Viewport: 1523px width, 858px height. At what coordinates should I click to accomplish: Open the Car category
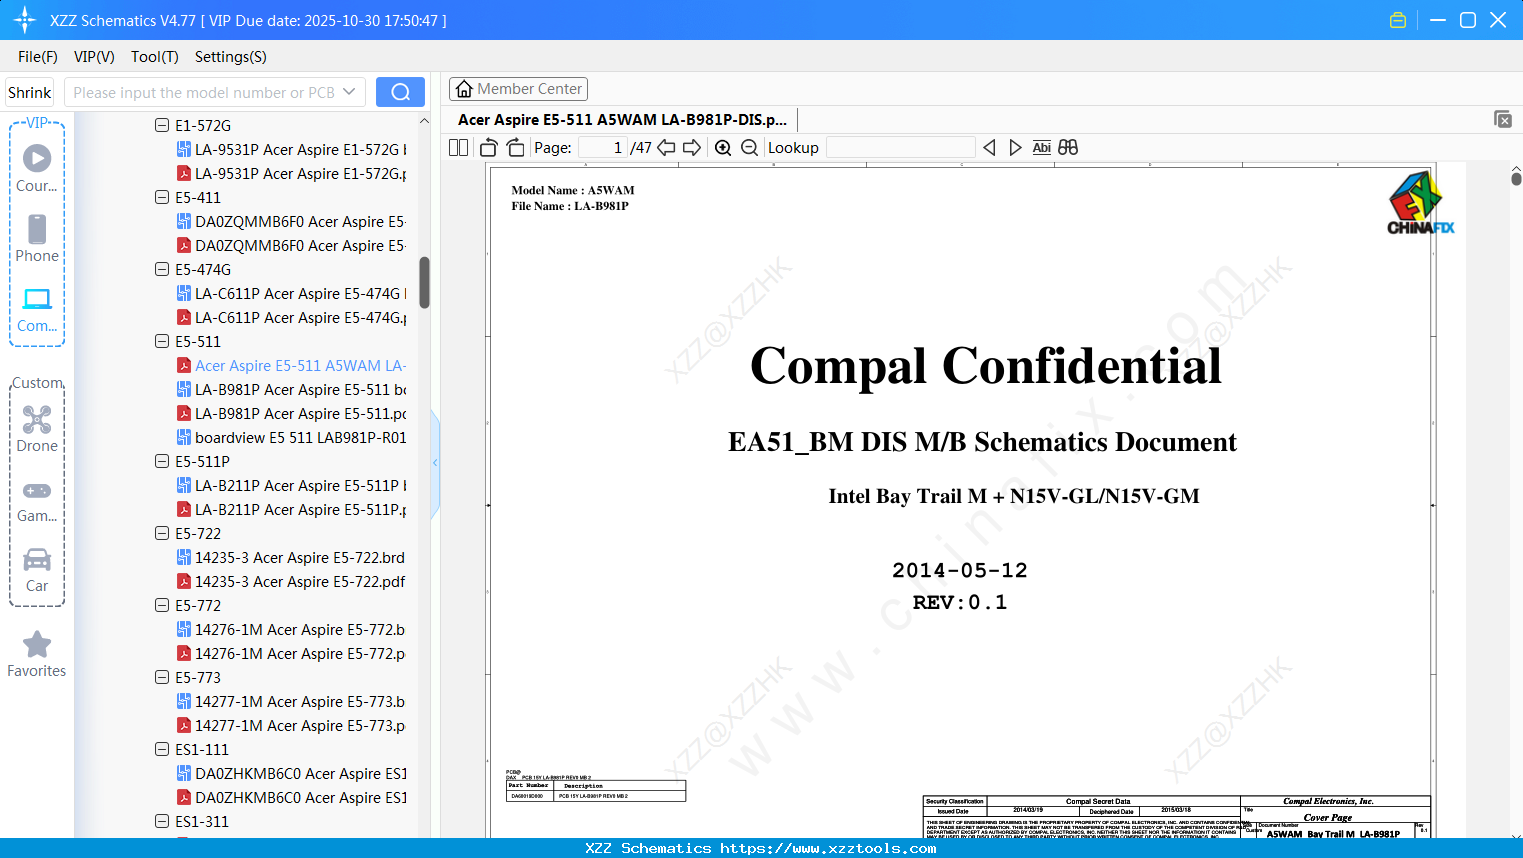pos(37,570)
